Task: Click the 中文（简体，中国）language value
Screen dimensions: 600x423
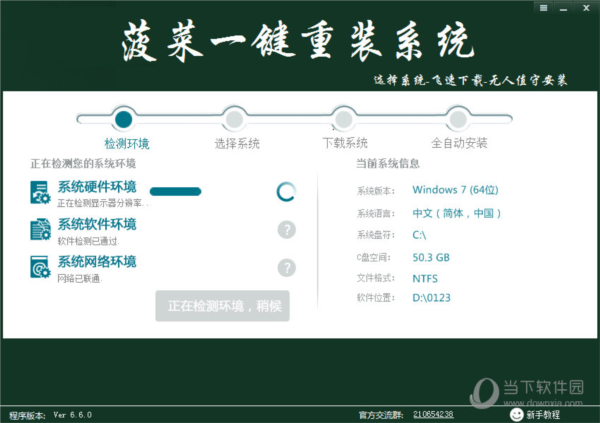Action: 457,213
